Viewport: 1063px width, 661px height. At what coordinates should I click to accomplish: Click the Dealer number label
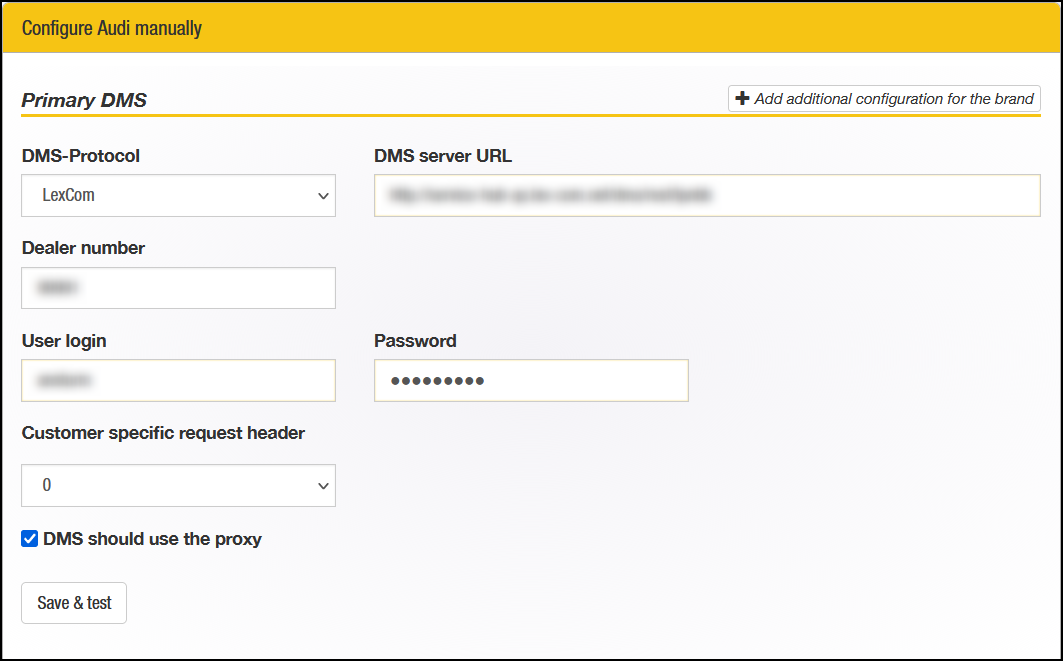83,248
